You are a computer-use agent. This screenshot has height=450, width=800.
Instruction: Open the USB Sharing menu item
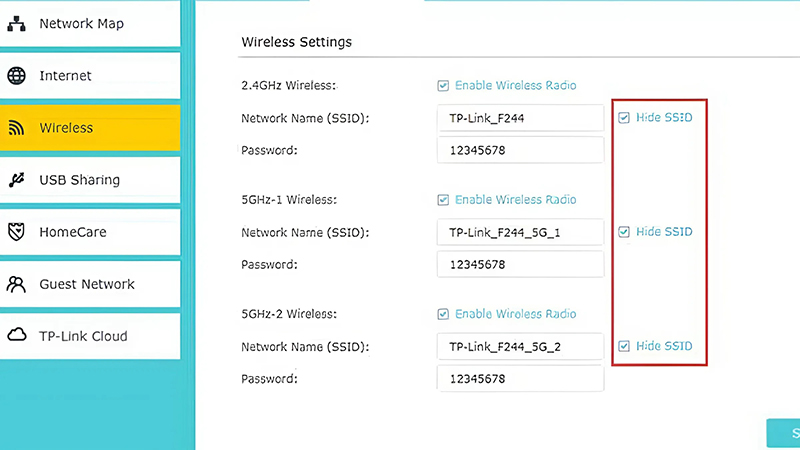(x=80, y=180)
